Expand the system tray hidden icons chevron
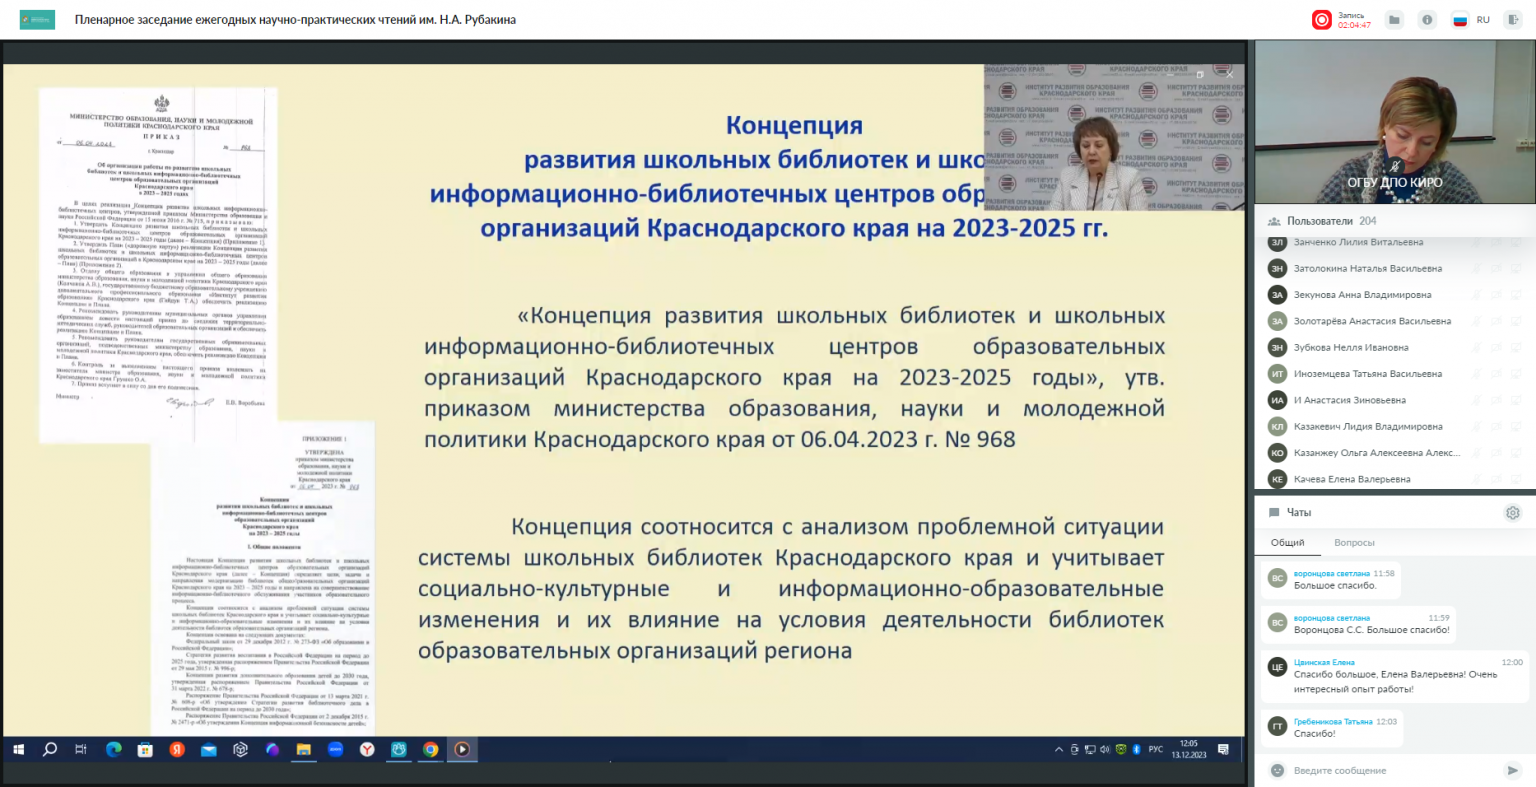 coord(1059,749)
